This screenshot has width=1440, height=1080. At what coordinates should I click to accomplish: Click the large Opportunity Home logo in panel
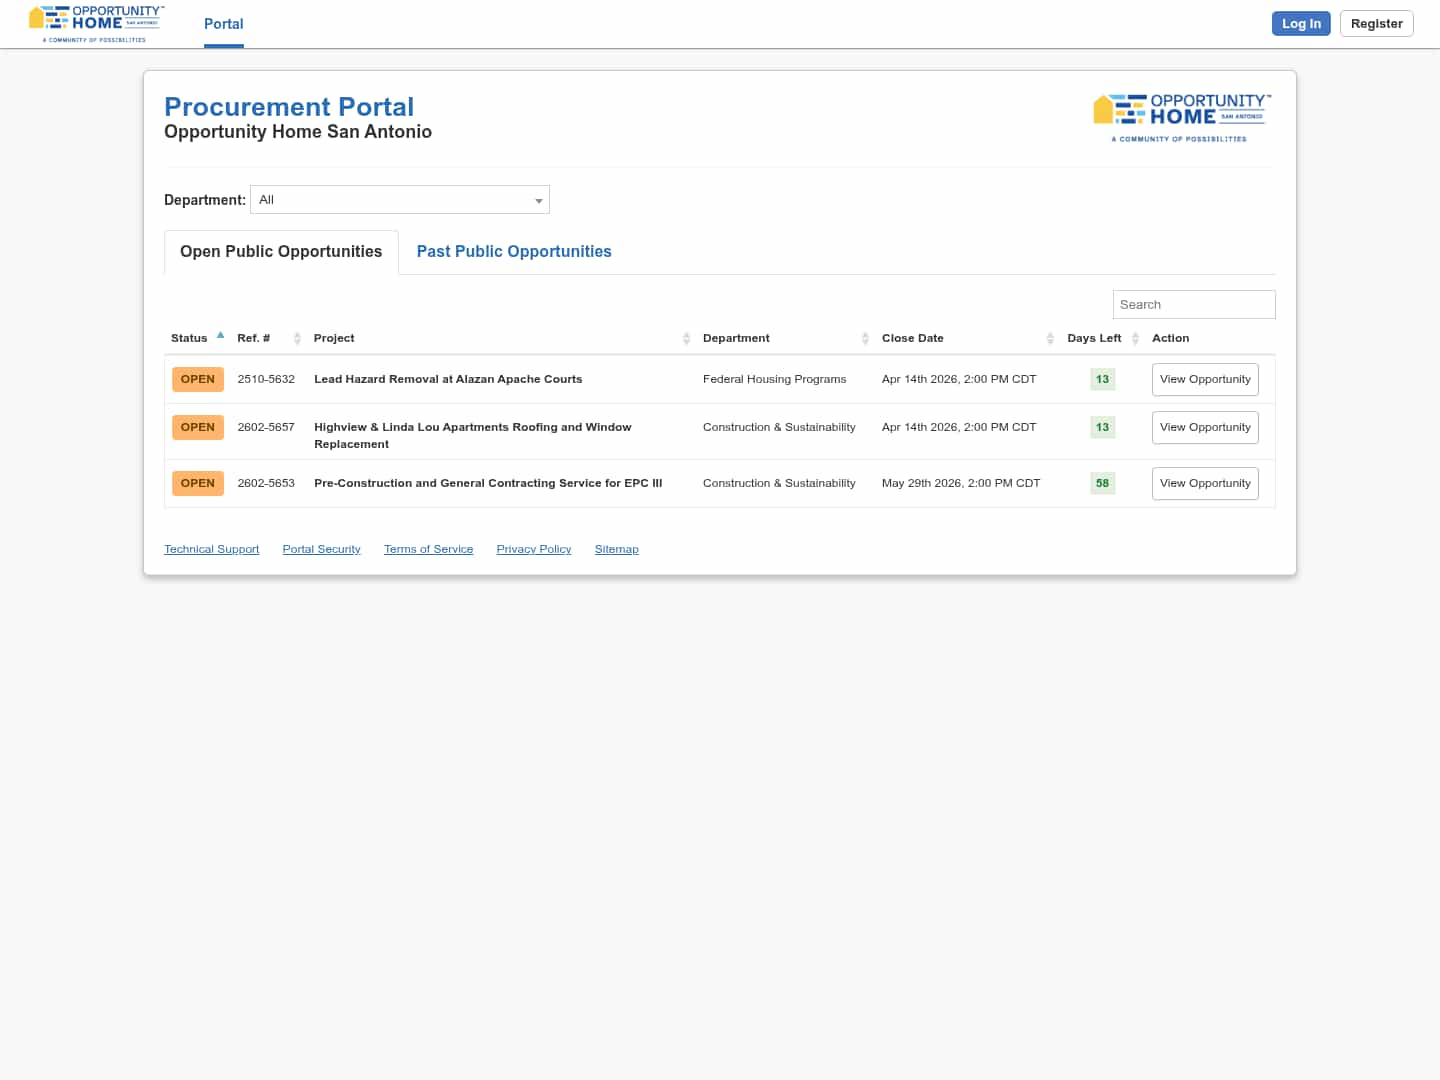tap(1182, 117)
